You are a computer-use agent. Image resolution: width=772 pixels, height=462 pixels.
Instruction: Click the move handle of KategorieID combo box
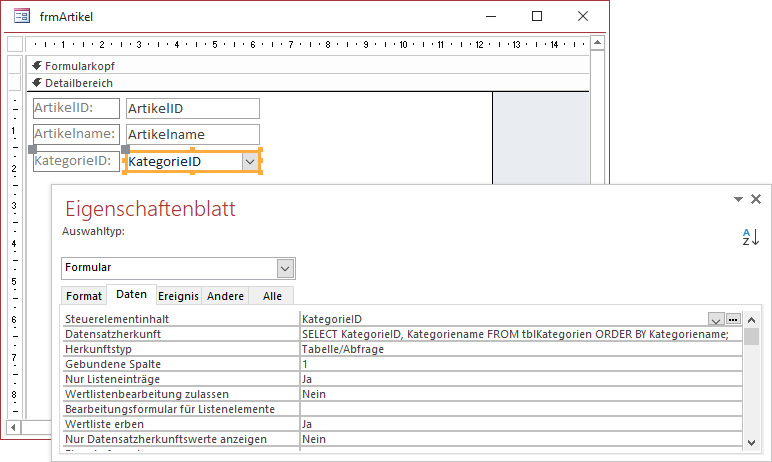(126, 149)
